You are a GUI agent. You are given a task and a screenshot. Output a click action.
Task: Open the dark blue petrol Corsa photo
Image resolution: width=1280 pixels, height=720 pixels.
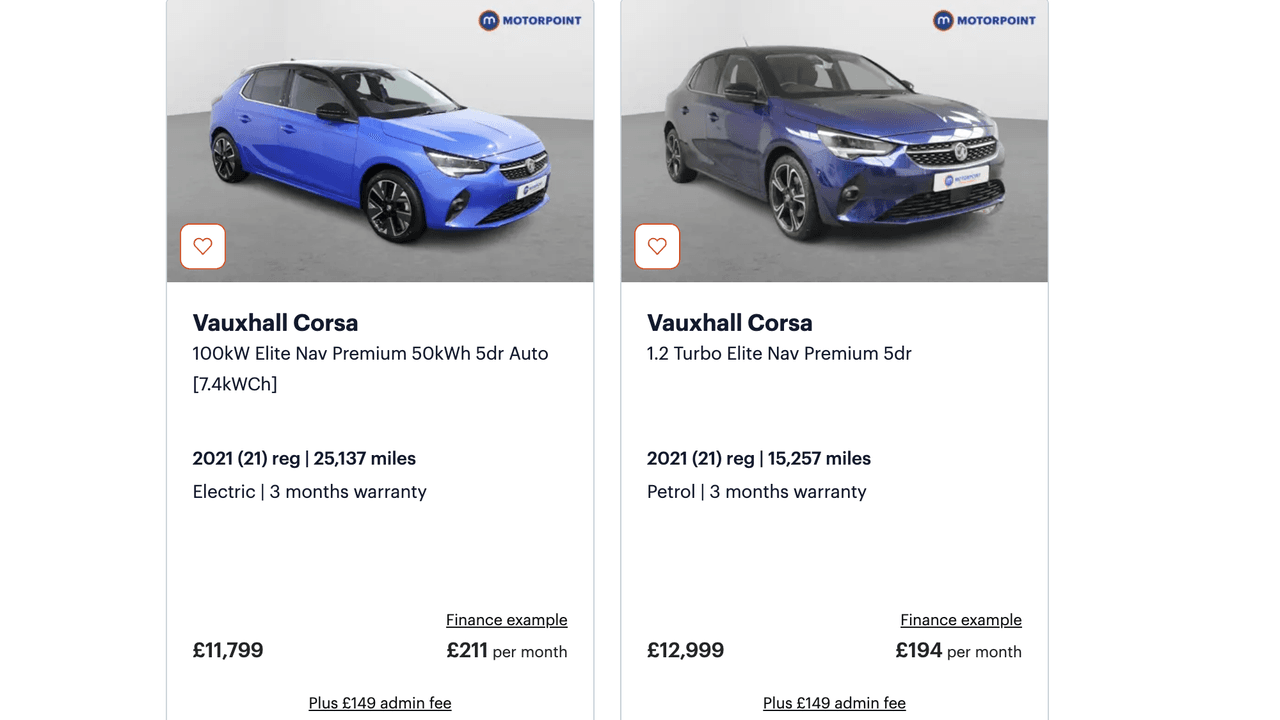(x=834, y=140)
